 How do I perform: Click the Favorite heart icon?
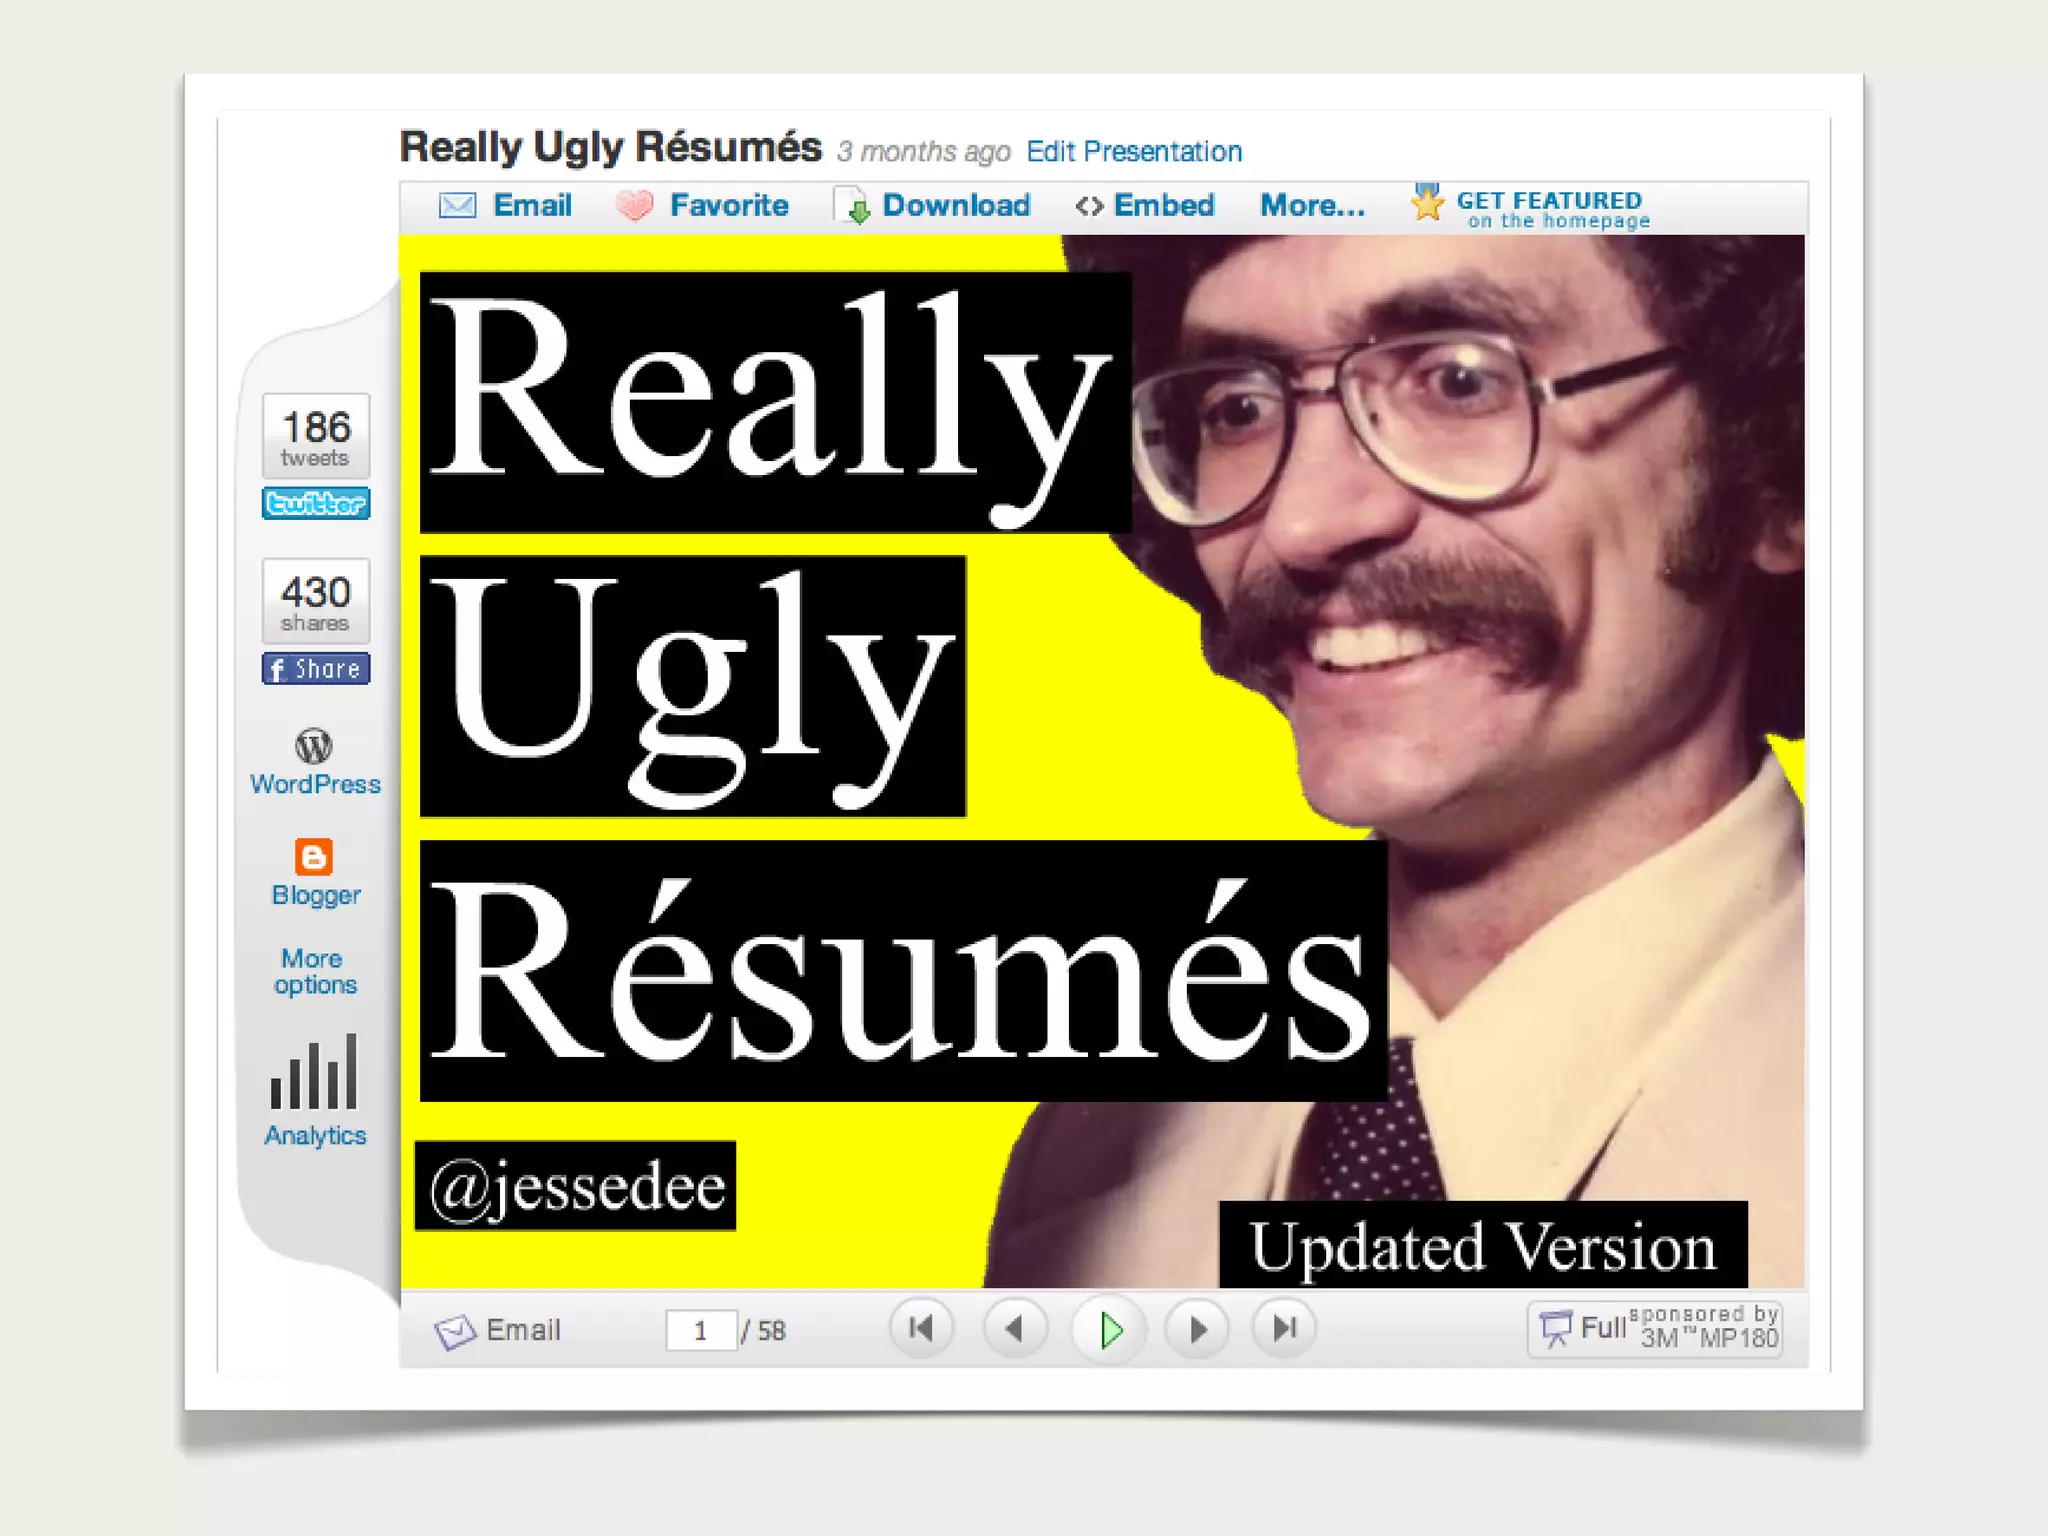pyautogui.click(x=634, y=206)
